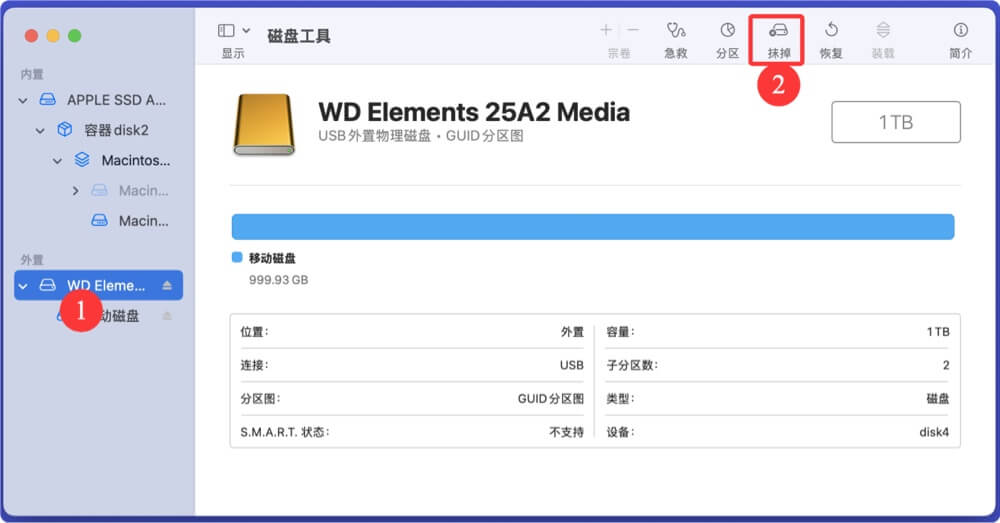Click the blue 移动磁盘 partition usage bar

point(592,227)
